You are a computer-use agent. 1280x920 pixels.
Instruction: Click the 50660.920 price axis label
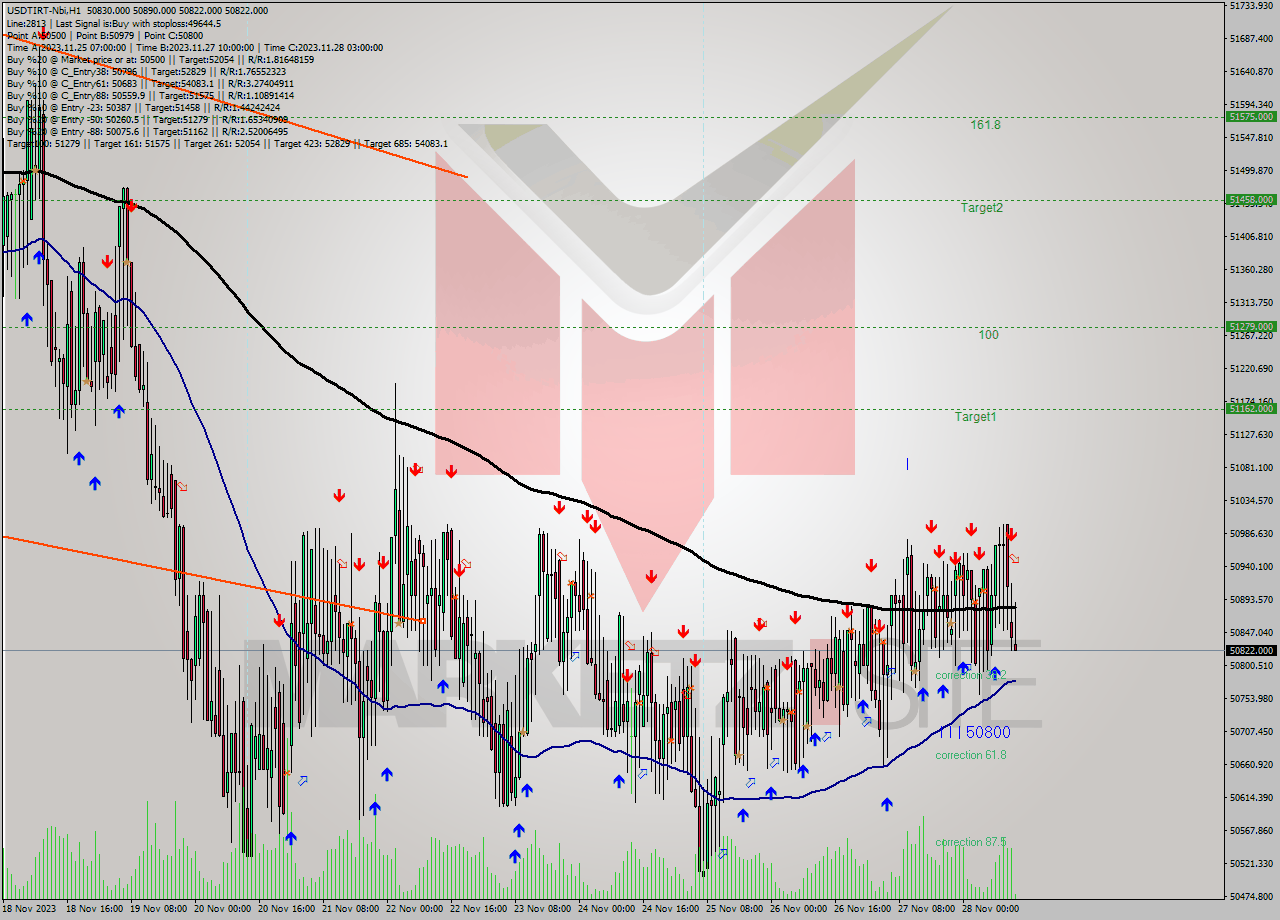click(1250, 765)
